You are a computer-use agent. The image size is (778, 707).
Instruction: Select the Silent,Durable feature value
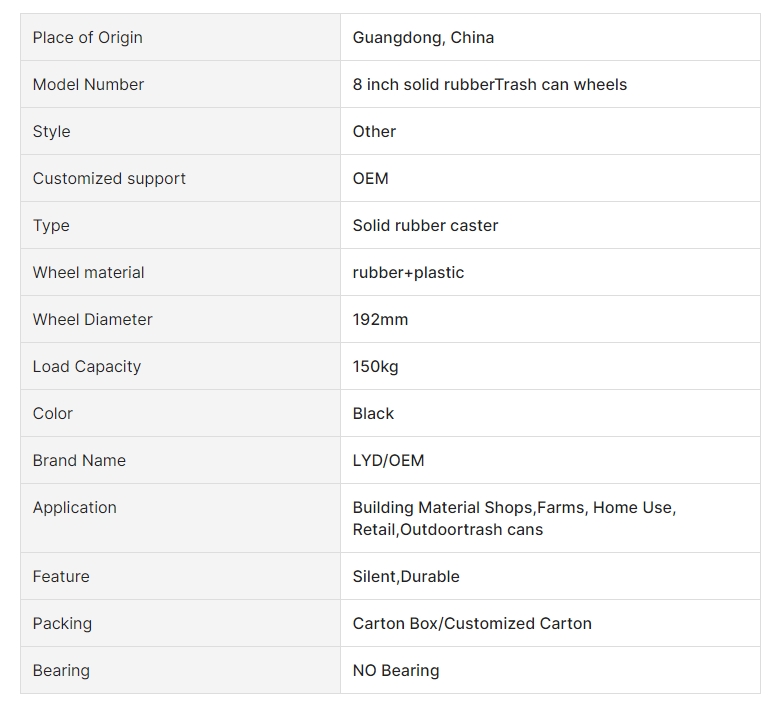pyautogui.click(x=406, y=577)
